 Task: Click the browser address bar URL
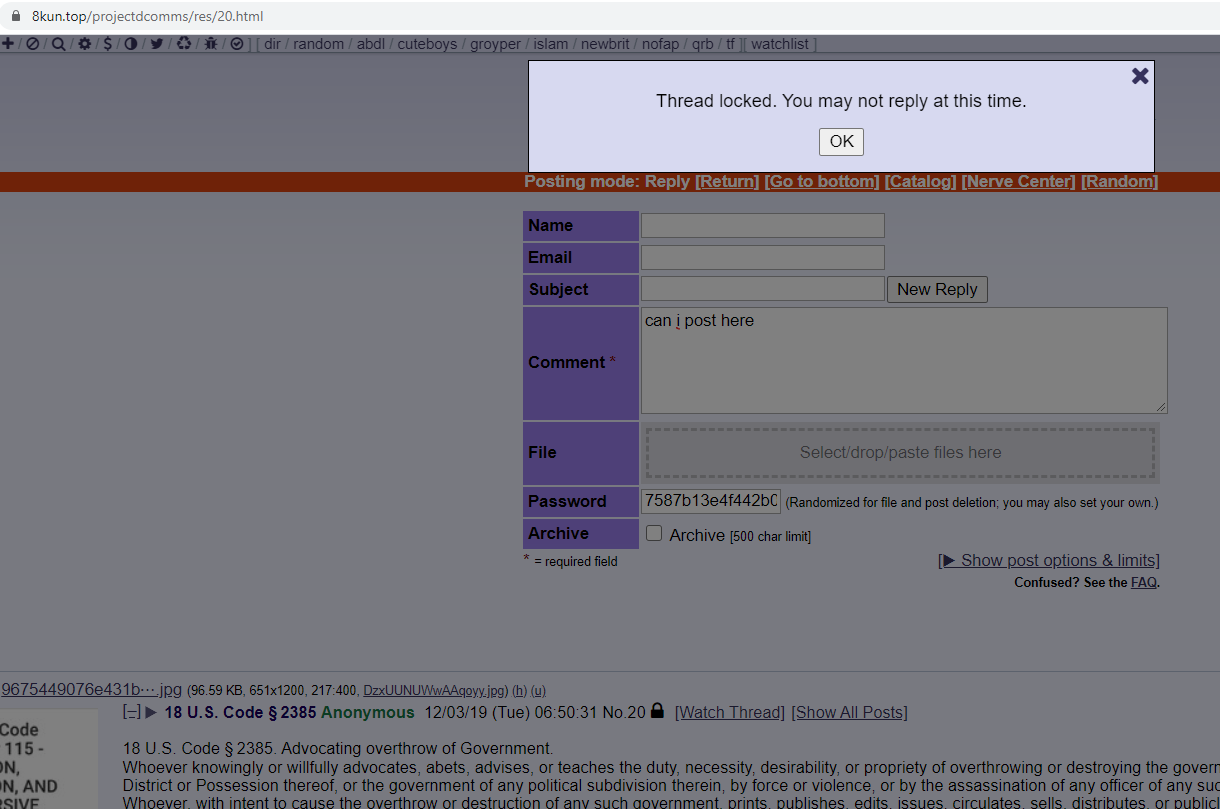click(147, 16)
